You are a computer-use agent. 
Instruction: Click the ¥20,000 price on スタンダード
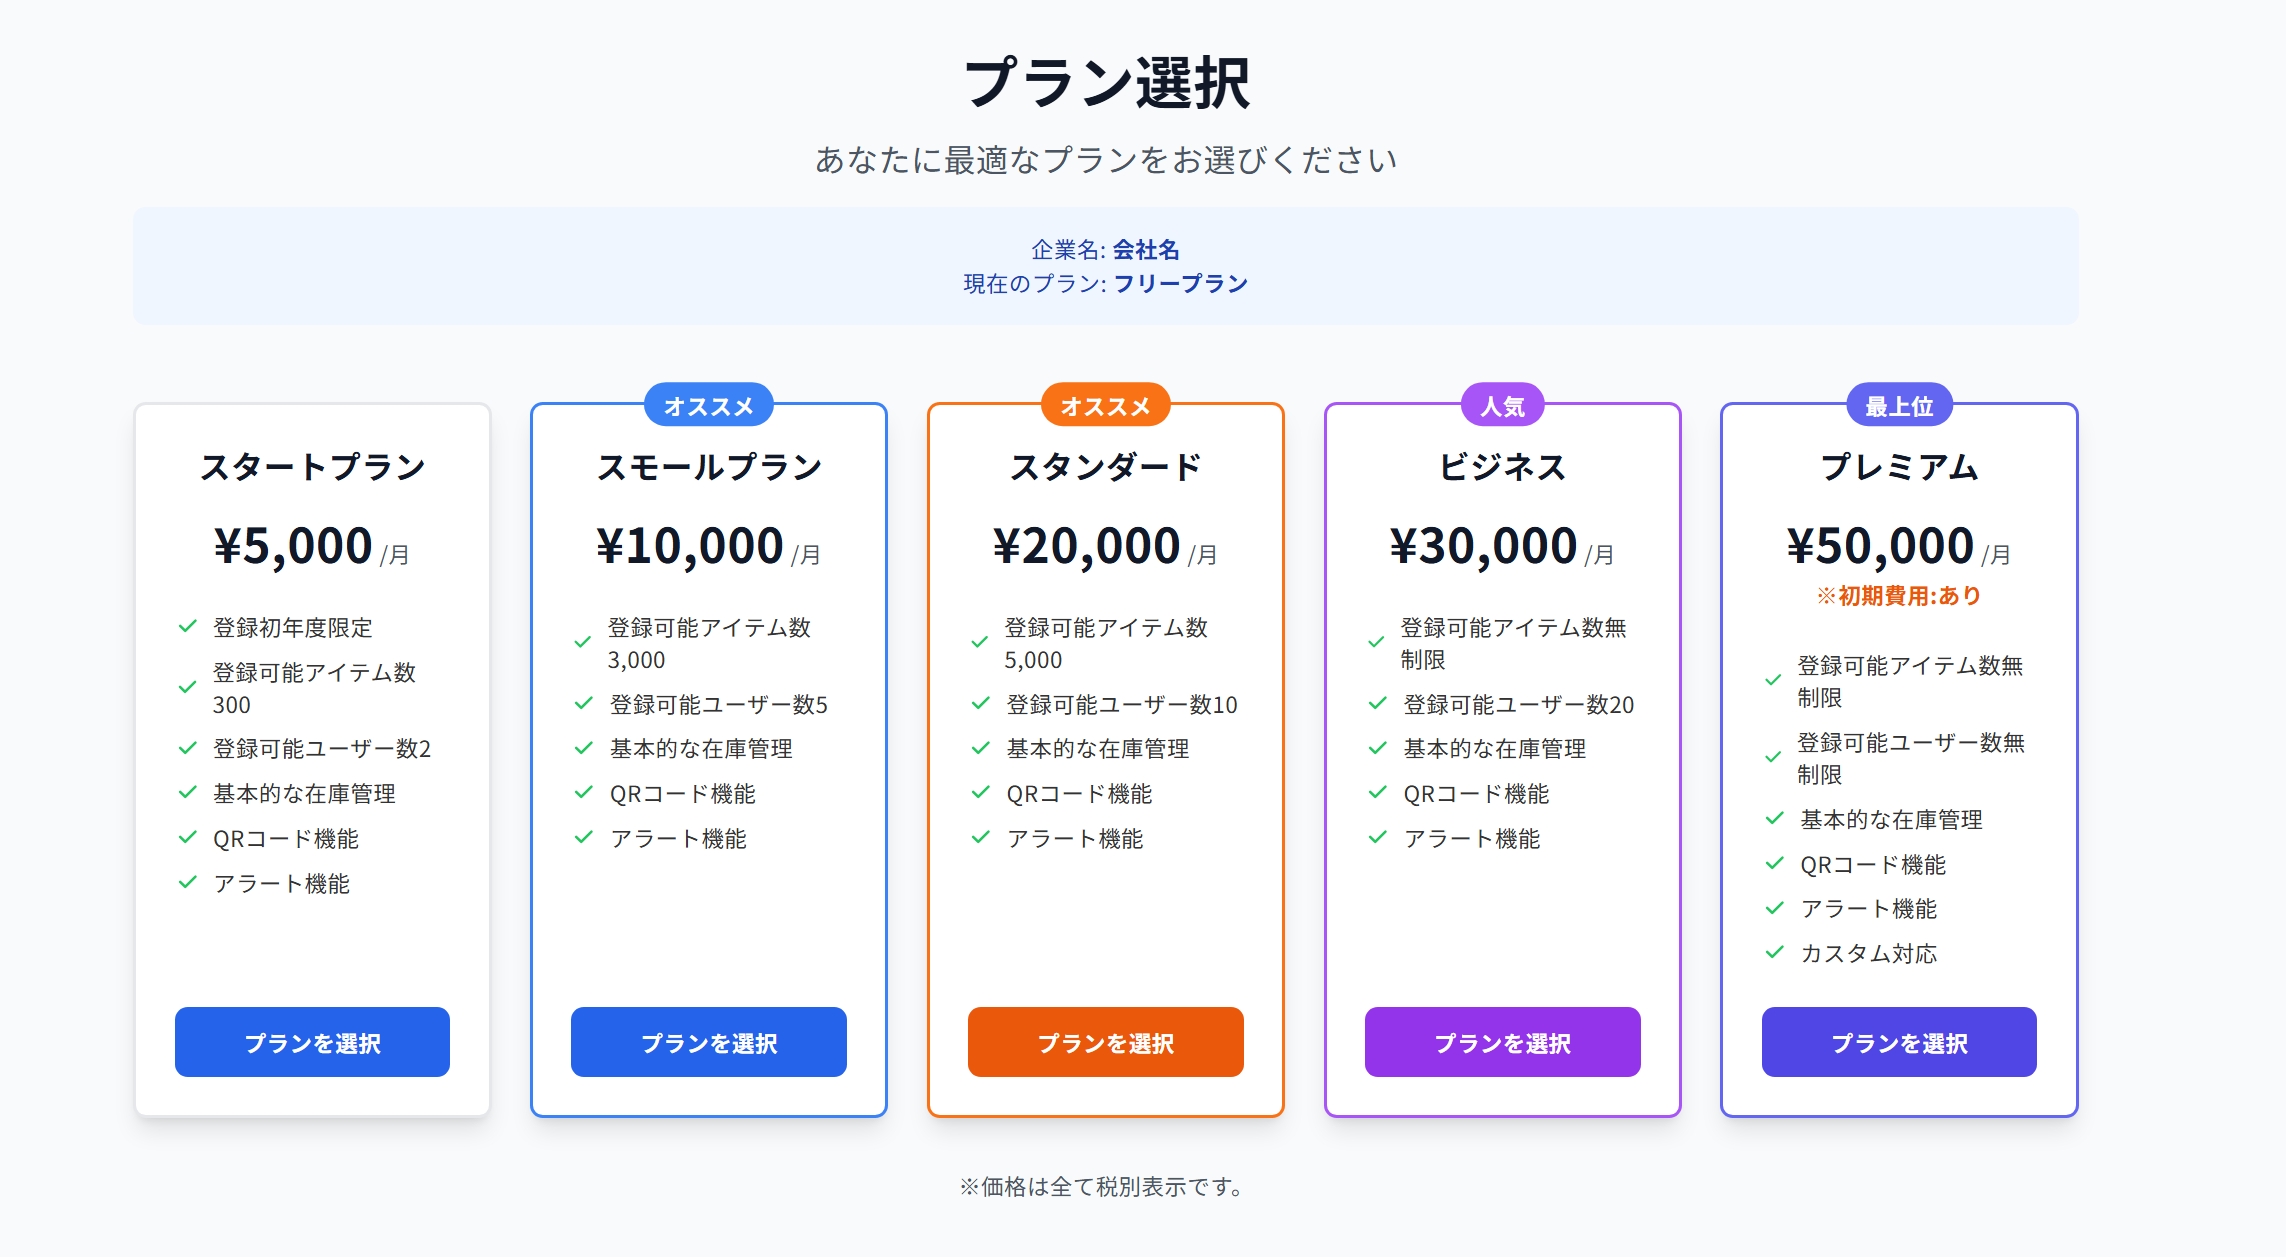[1086, 546]
